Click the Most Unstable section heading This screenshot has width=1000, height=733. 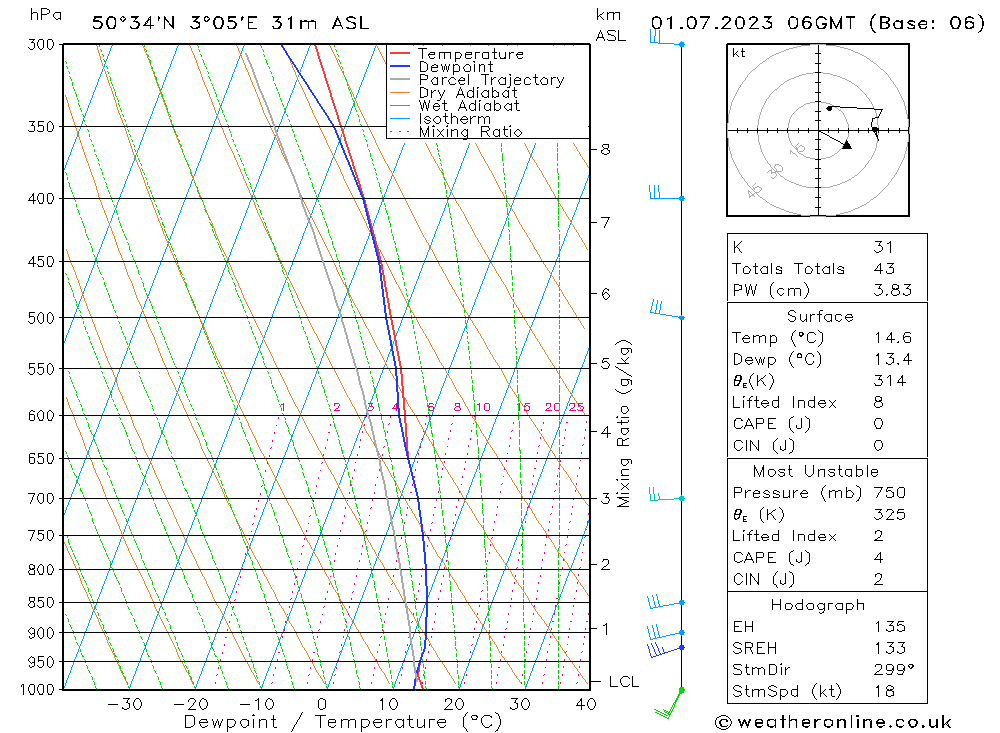pyautogui.click(x=816, y=471)
